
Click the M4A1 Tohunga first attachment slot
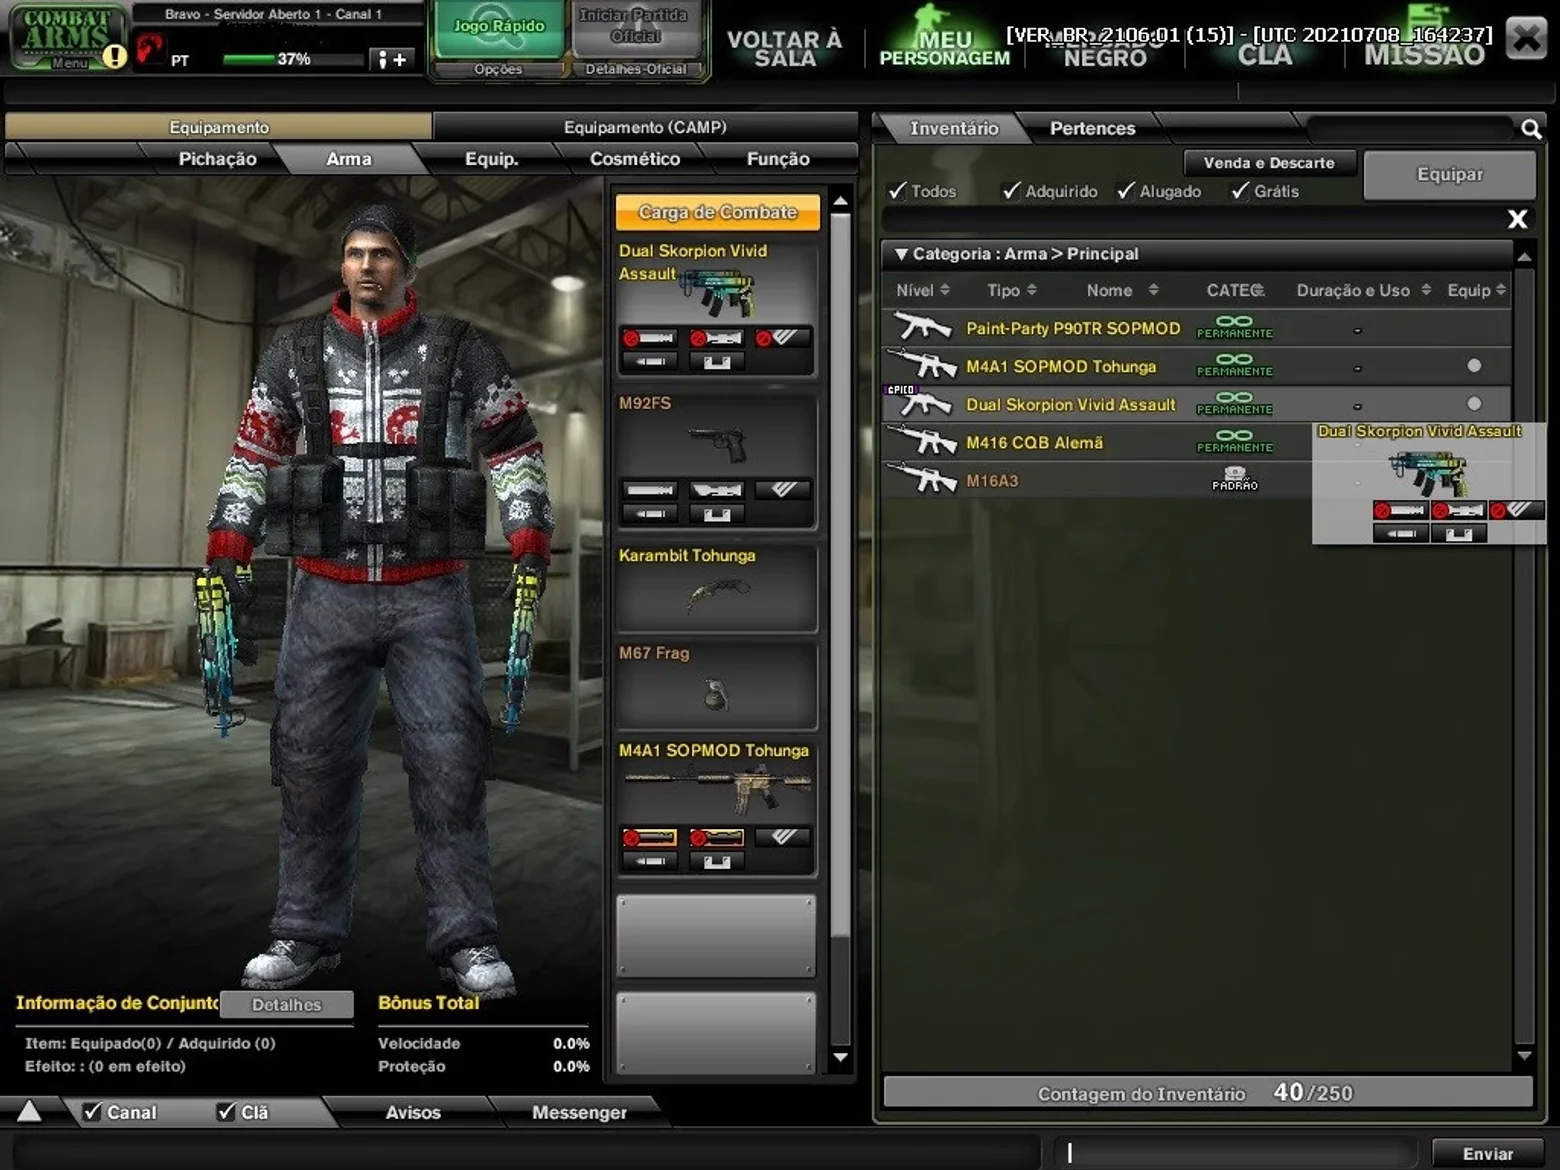pos(650,837)
